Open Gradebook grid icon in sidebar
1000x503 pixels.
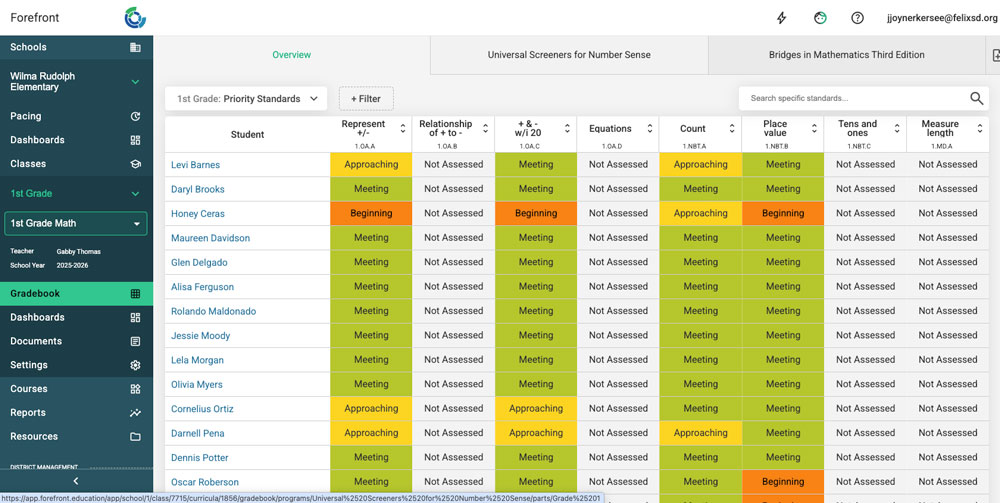point(135,294)
